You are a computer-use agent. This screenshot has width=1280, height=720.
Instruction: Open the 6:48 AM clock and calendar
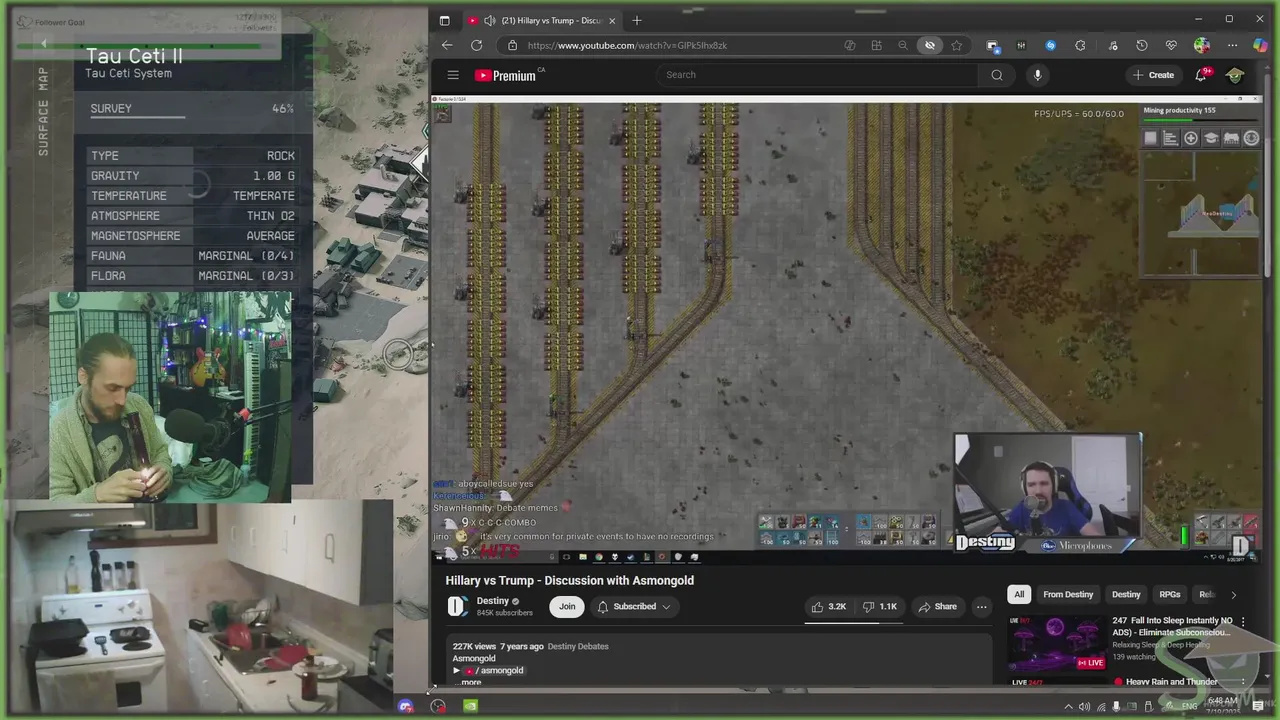pos(1222,705)
